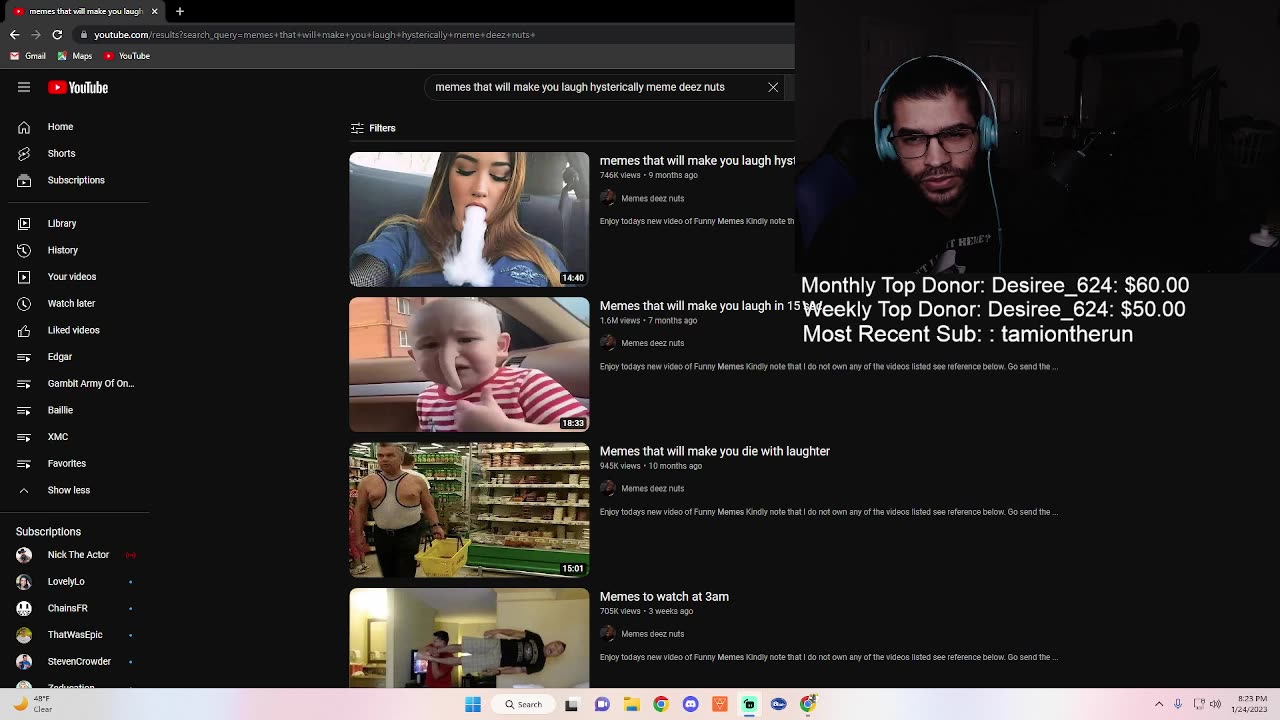Open the Maps bookmark
Image resolution: width=1280 pixels, height=720 pixels.
(76, 56)
